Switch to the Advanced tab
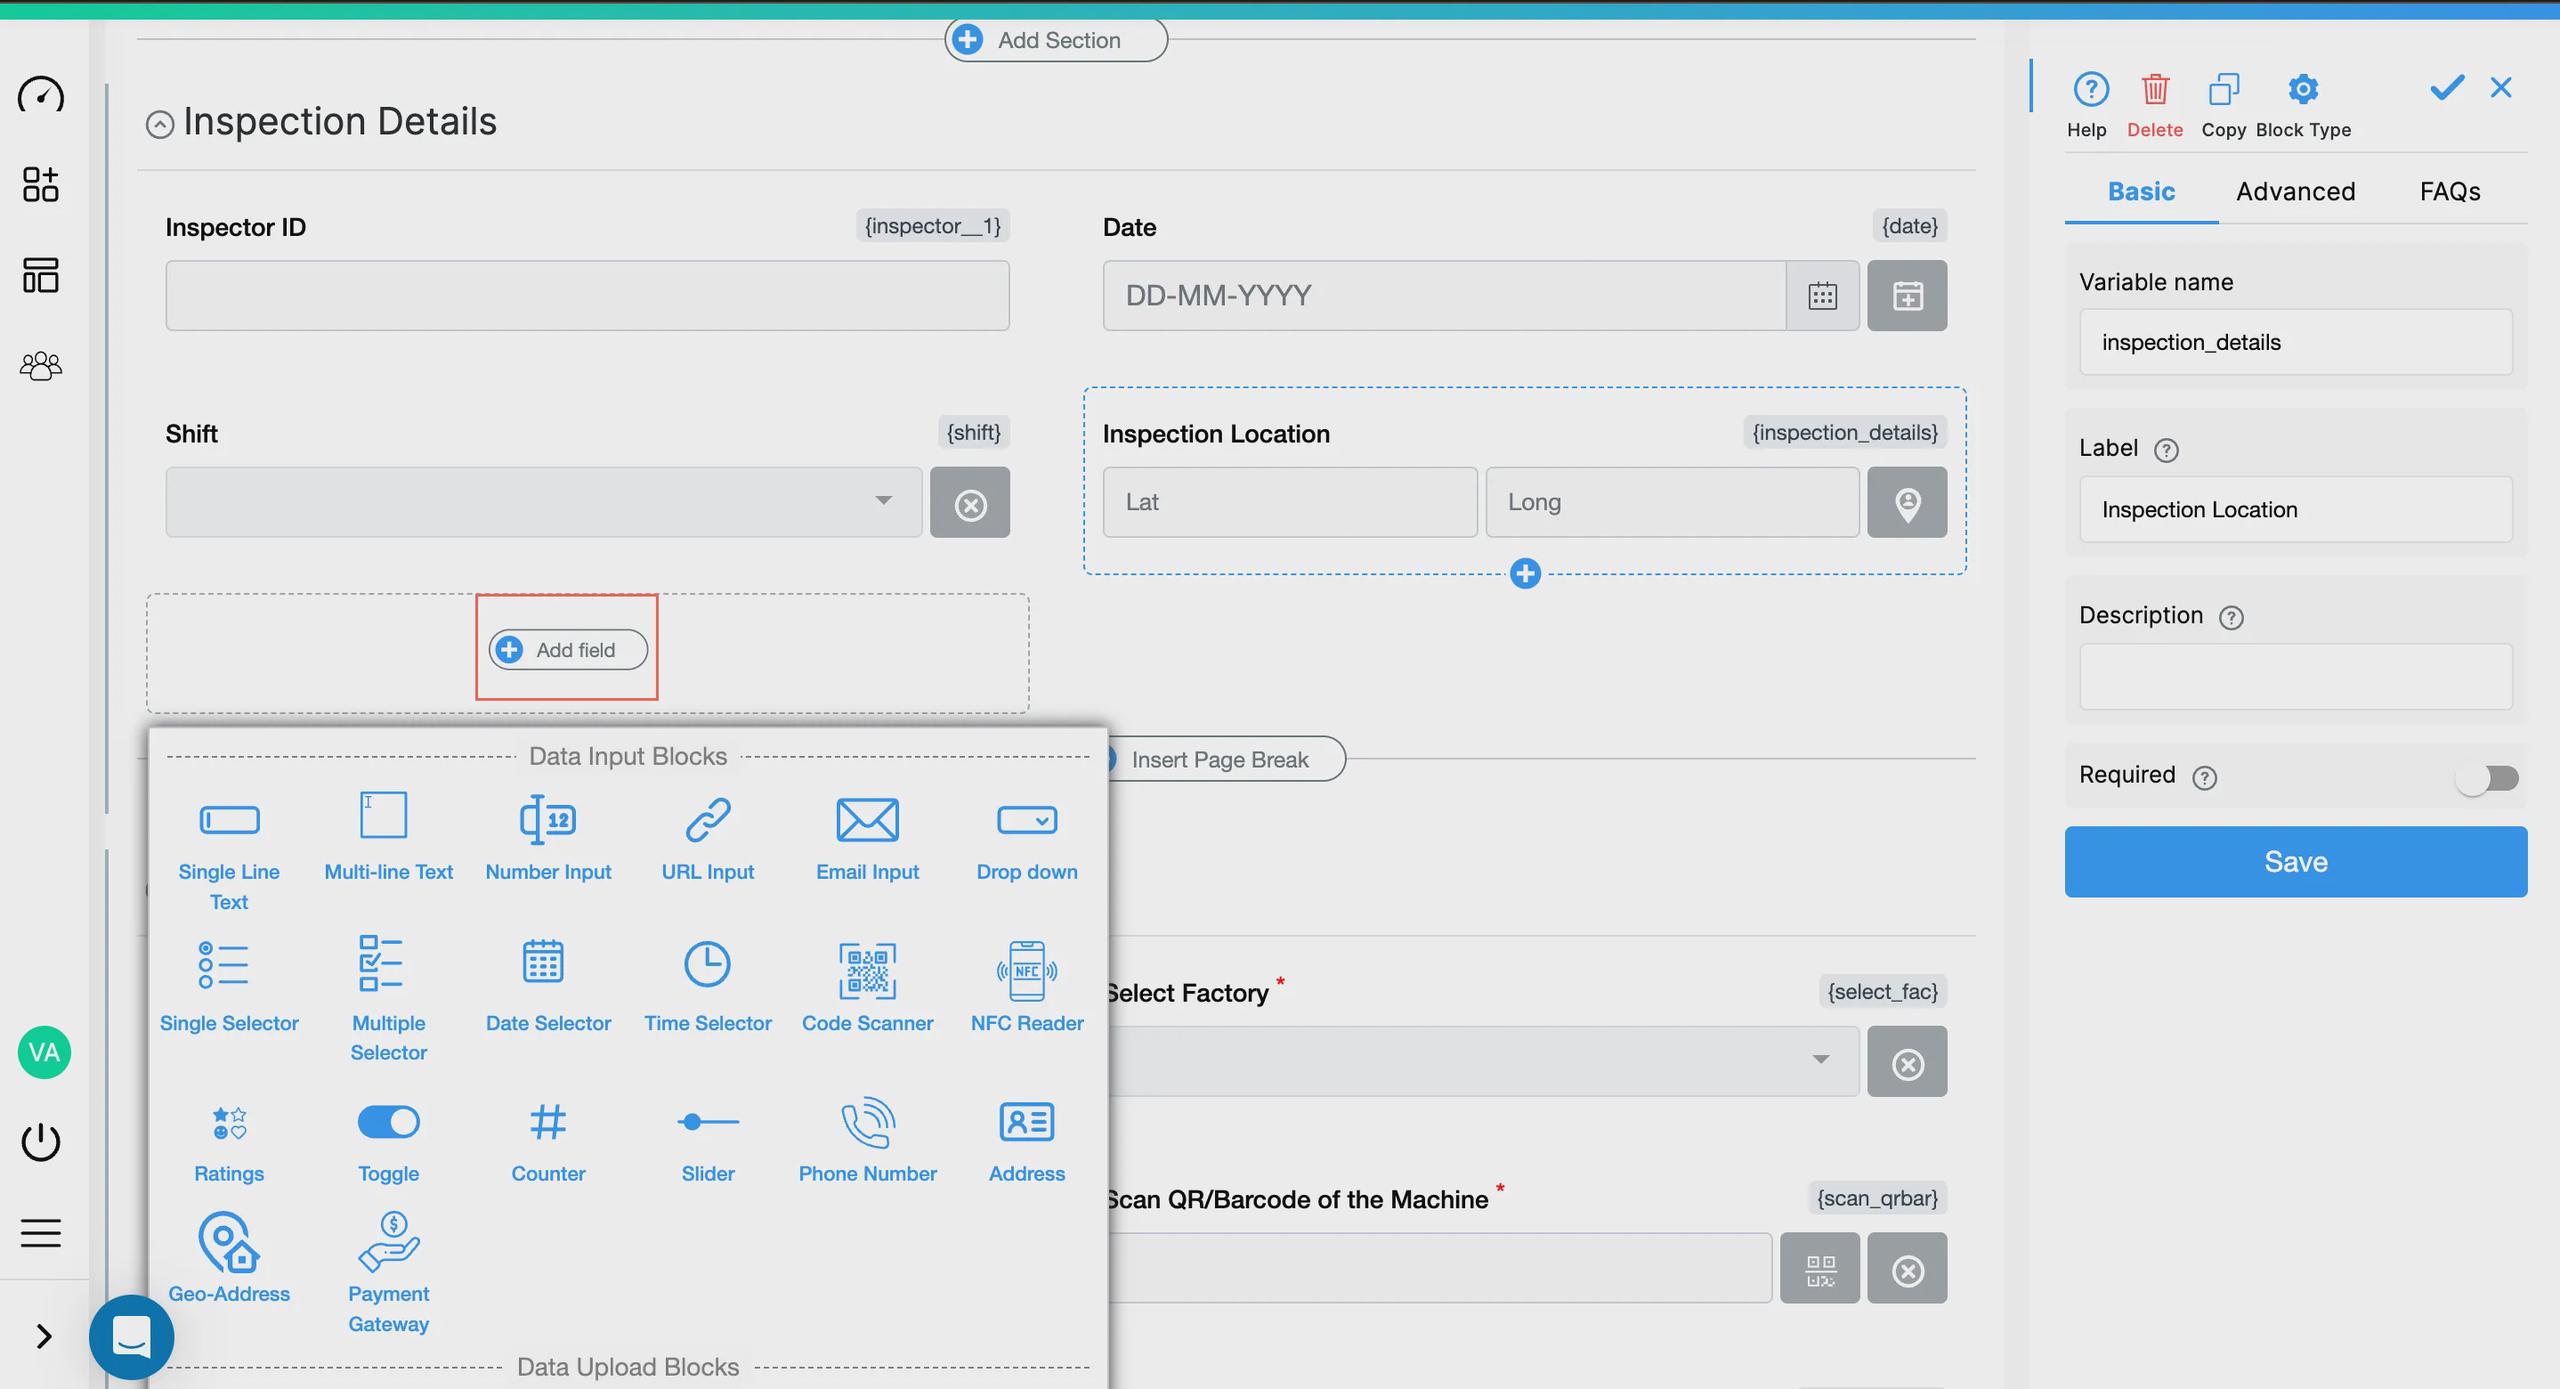This screenshot has width=2560, height=1389. point(2295,192)
